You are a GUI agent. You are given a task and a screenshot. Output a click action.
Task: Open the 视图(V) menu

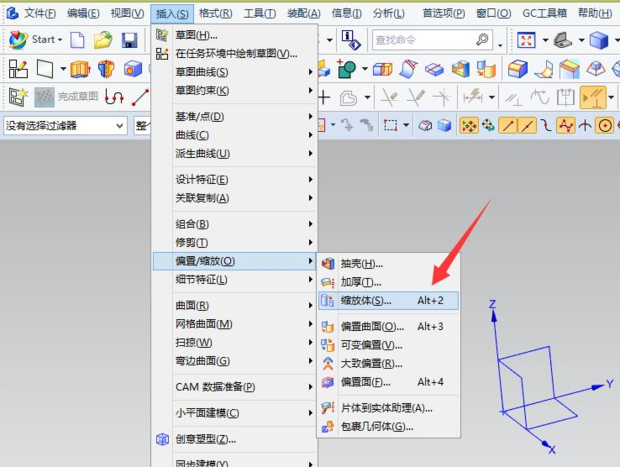pyautogui.click(x=127, y=14)
